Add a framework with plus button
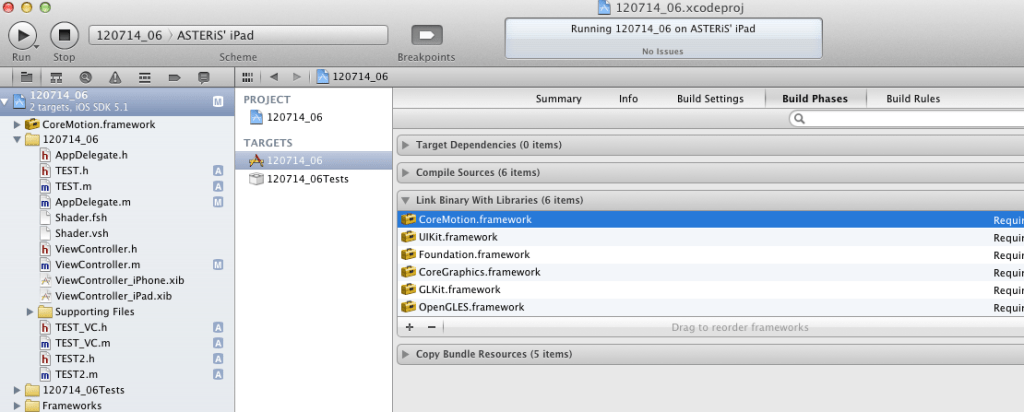 [x=409, y=327]
